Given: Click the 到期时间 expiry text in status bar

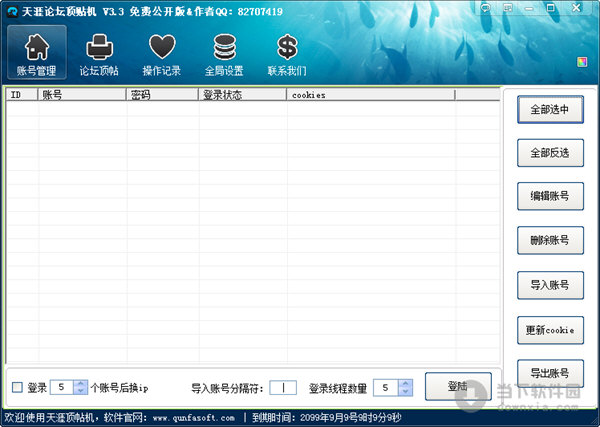Looking at the screenshot, I should coord(326,418).
